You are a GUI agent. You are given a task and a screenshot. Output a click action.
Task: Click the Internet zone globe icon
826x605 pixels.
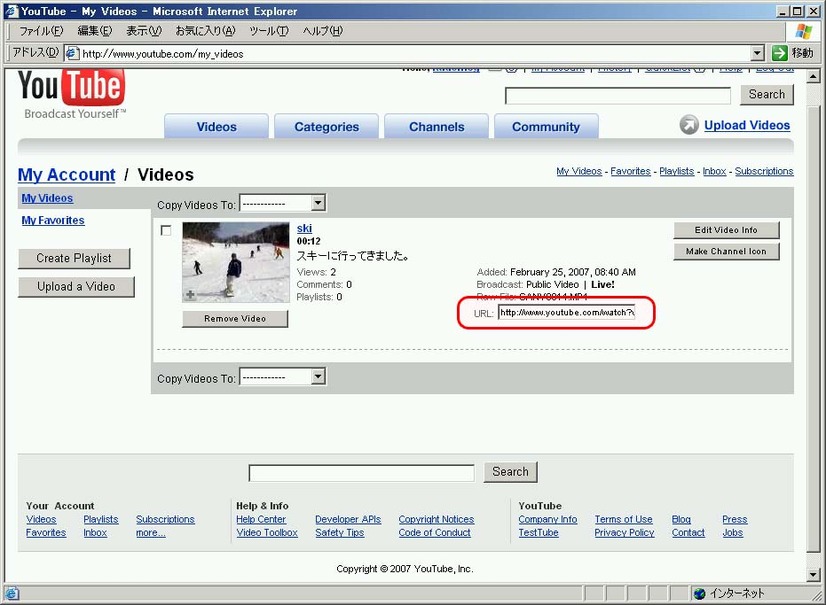(699, 593)
